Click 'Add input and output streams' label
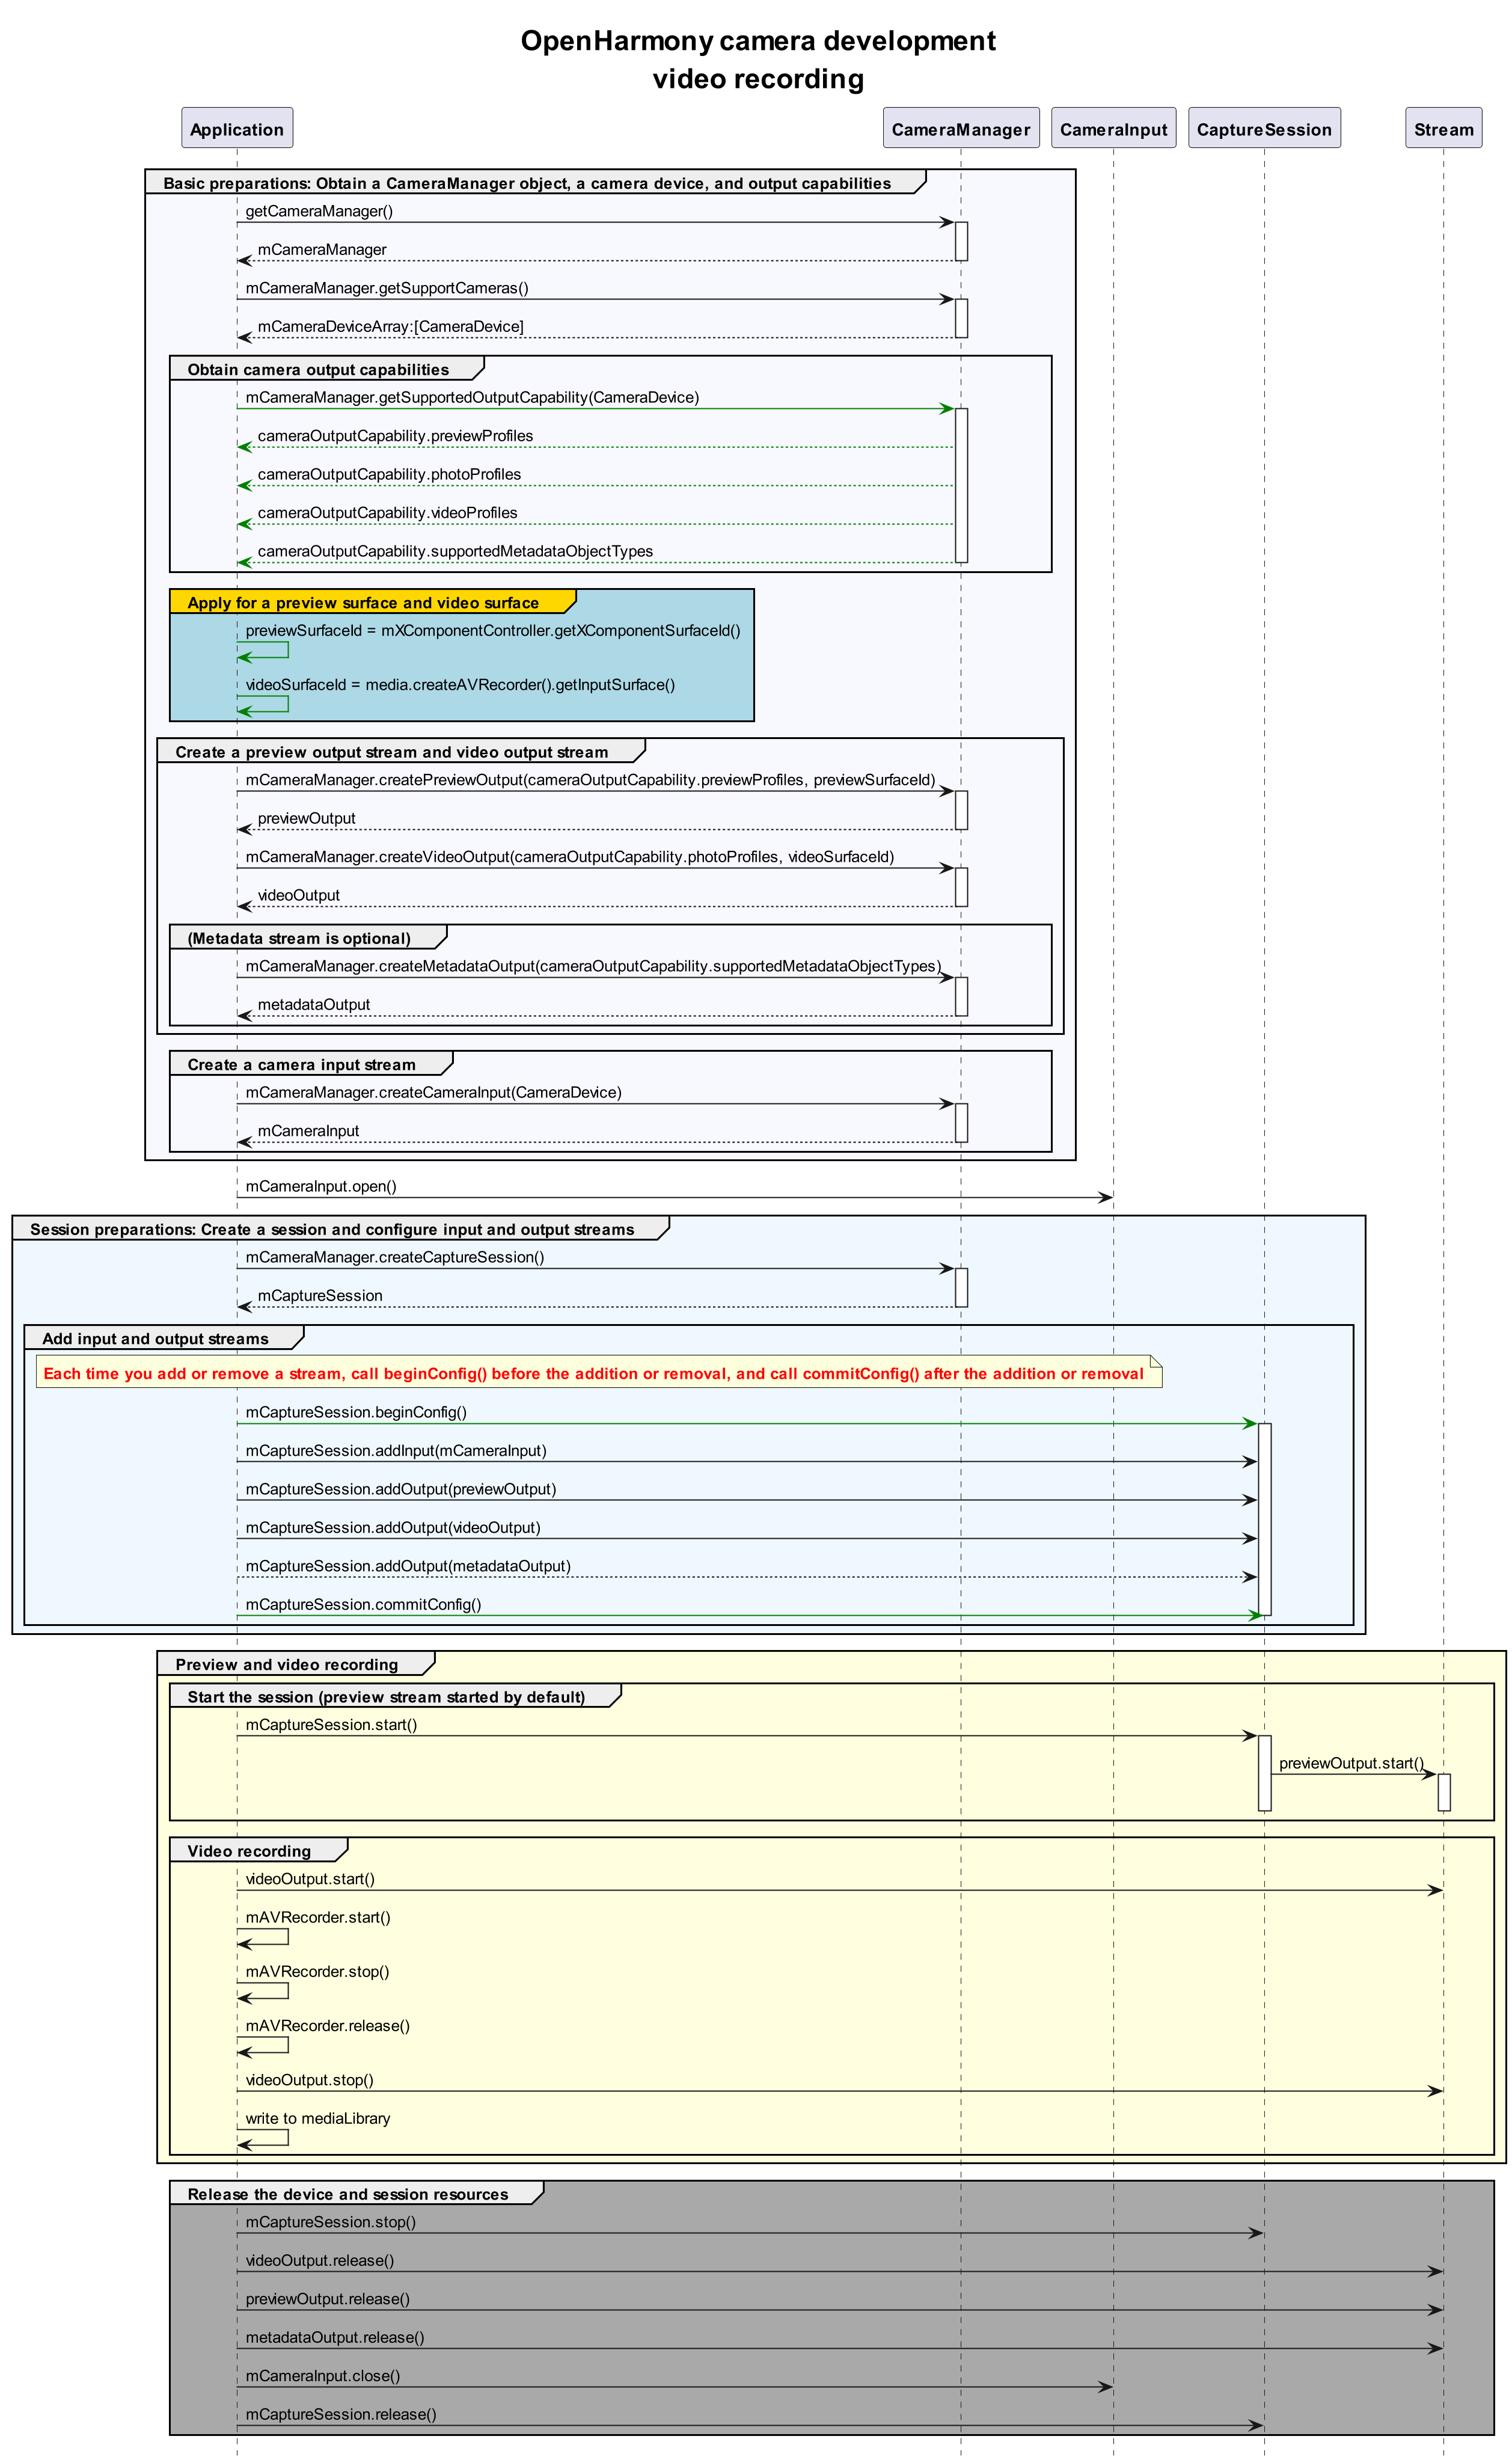1512x2463 pixels. 155,1340
